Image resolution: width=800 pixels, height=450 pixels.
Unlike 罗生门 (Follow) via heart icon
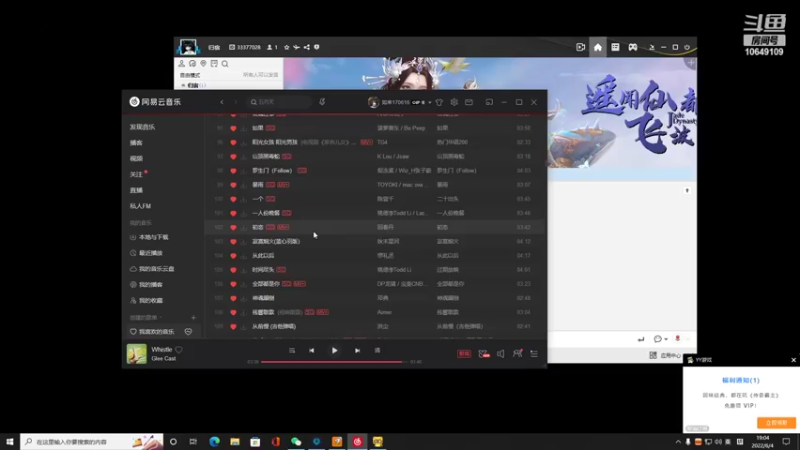(233, 171)
